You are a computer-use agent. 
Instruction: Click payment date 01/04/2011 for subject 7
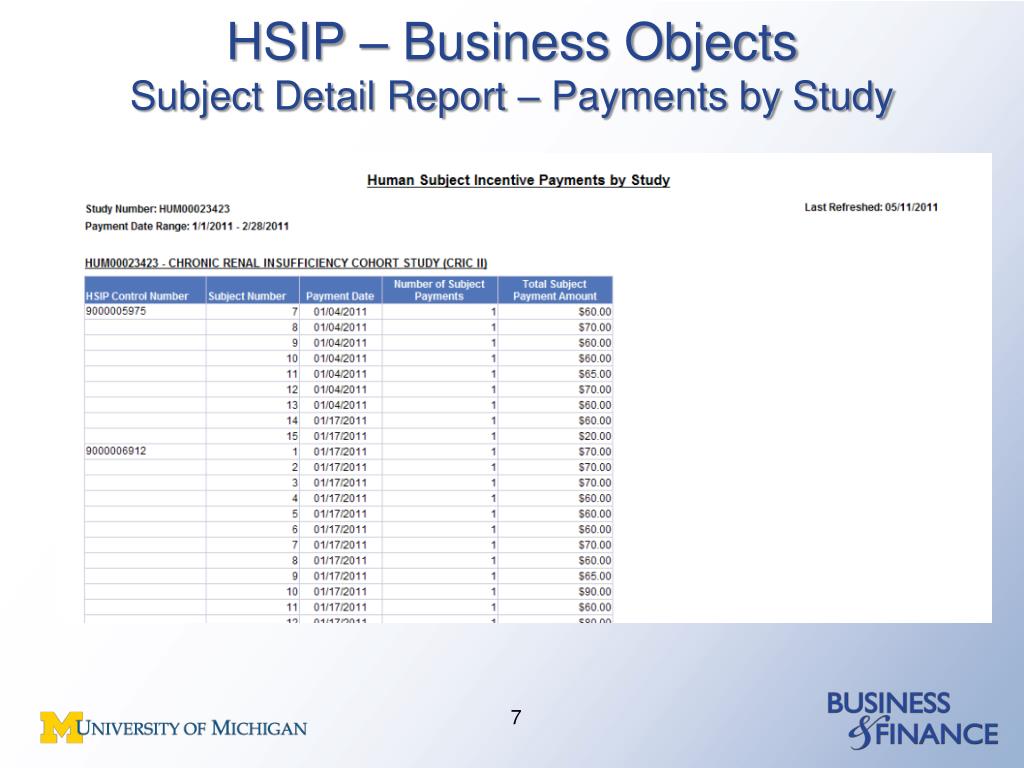click(x=340, y=312)
